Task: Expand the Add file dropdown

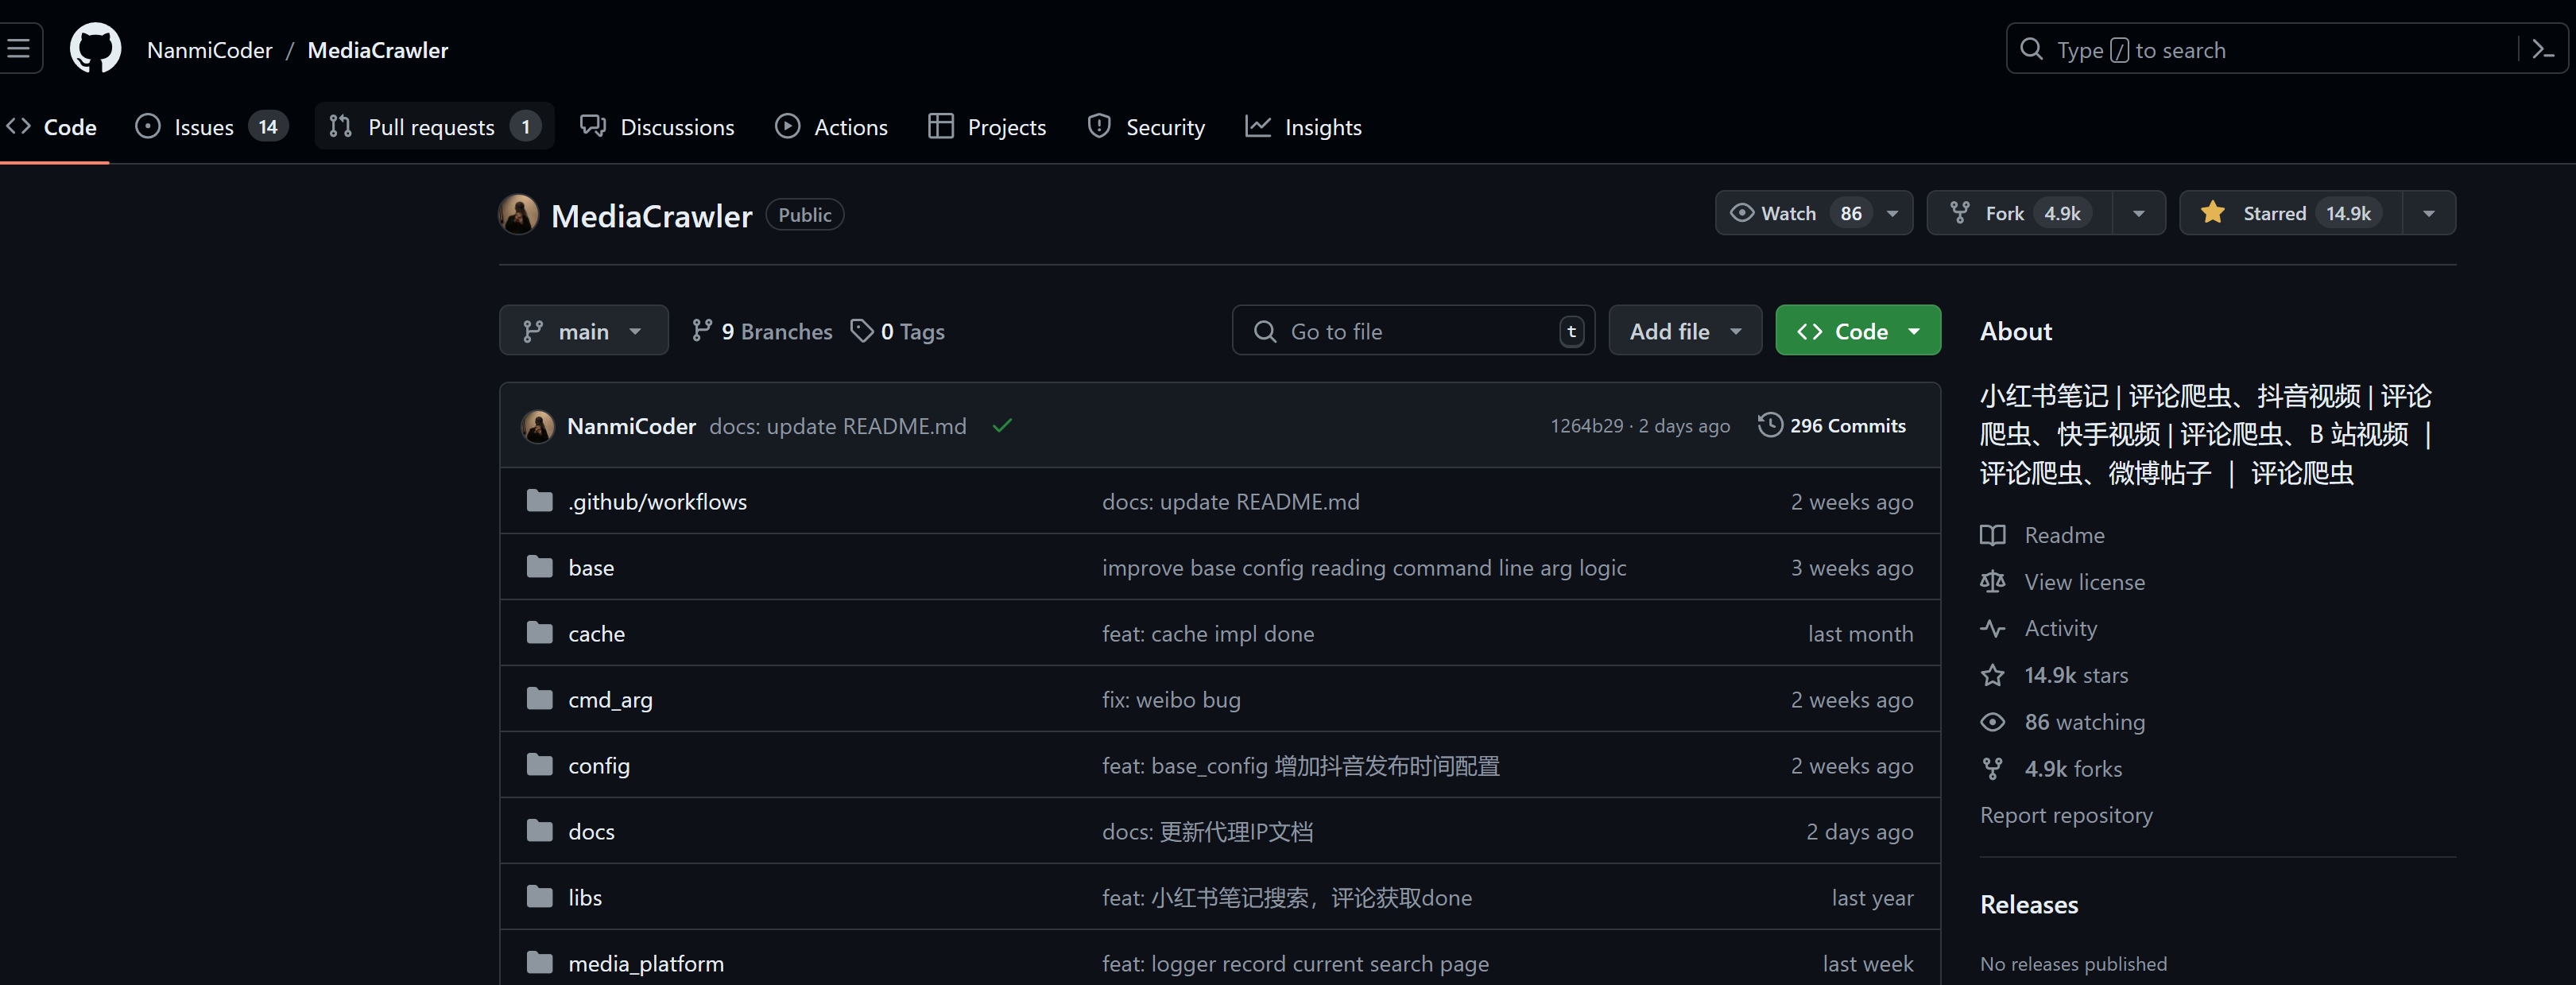Action: pos(1684,331)
